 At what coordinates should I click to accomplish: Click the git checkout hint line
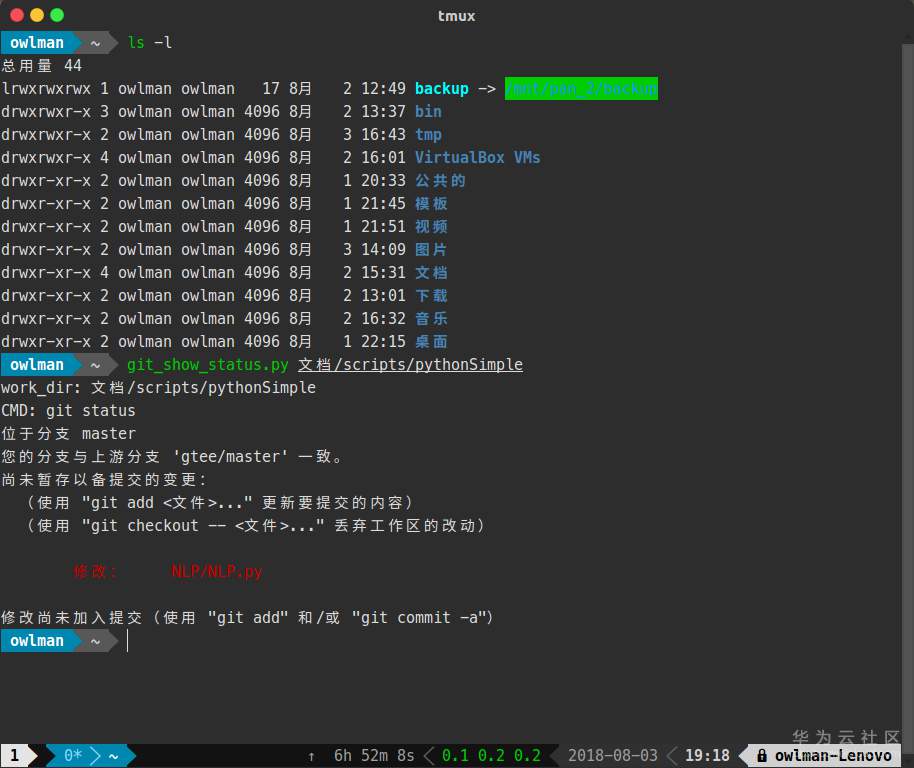coord(255,526)
